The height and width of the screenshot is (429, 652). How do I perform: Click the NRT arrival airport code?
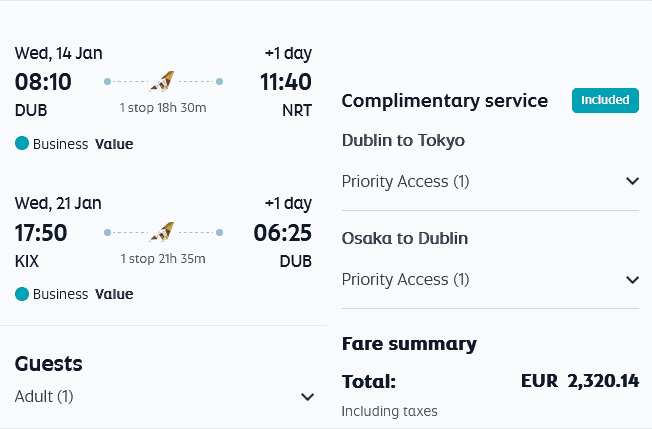pos(297,110)
